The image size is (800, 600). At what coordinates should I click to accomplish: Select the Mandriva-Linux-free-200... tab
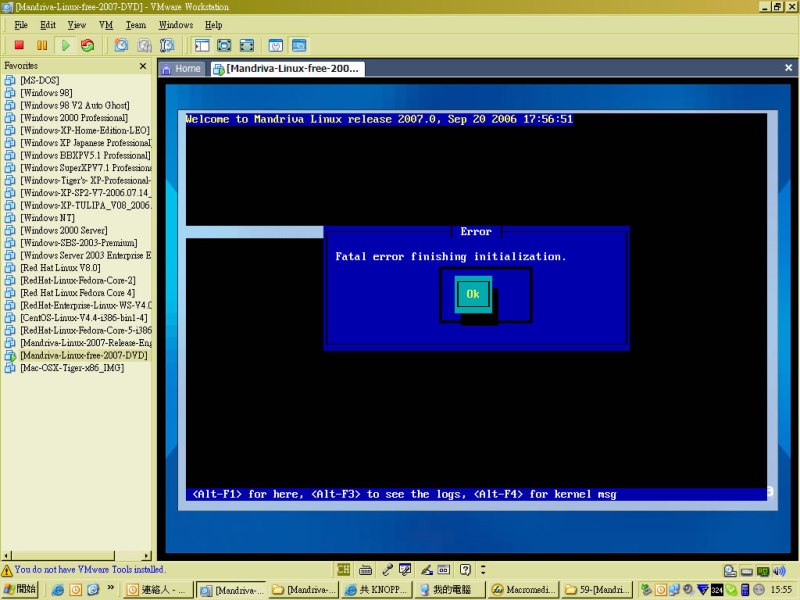(287, 69)
